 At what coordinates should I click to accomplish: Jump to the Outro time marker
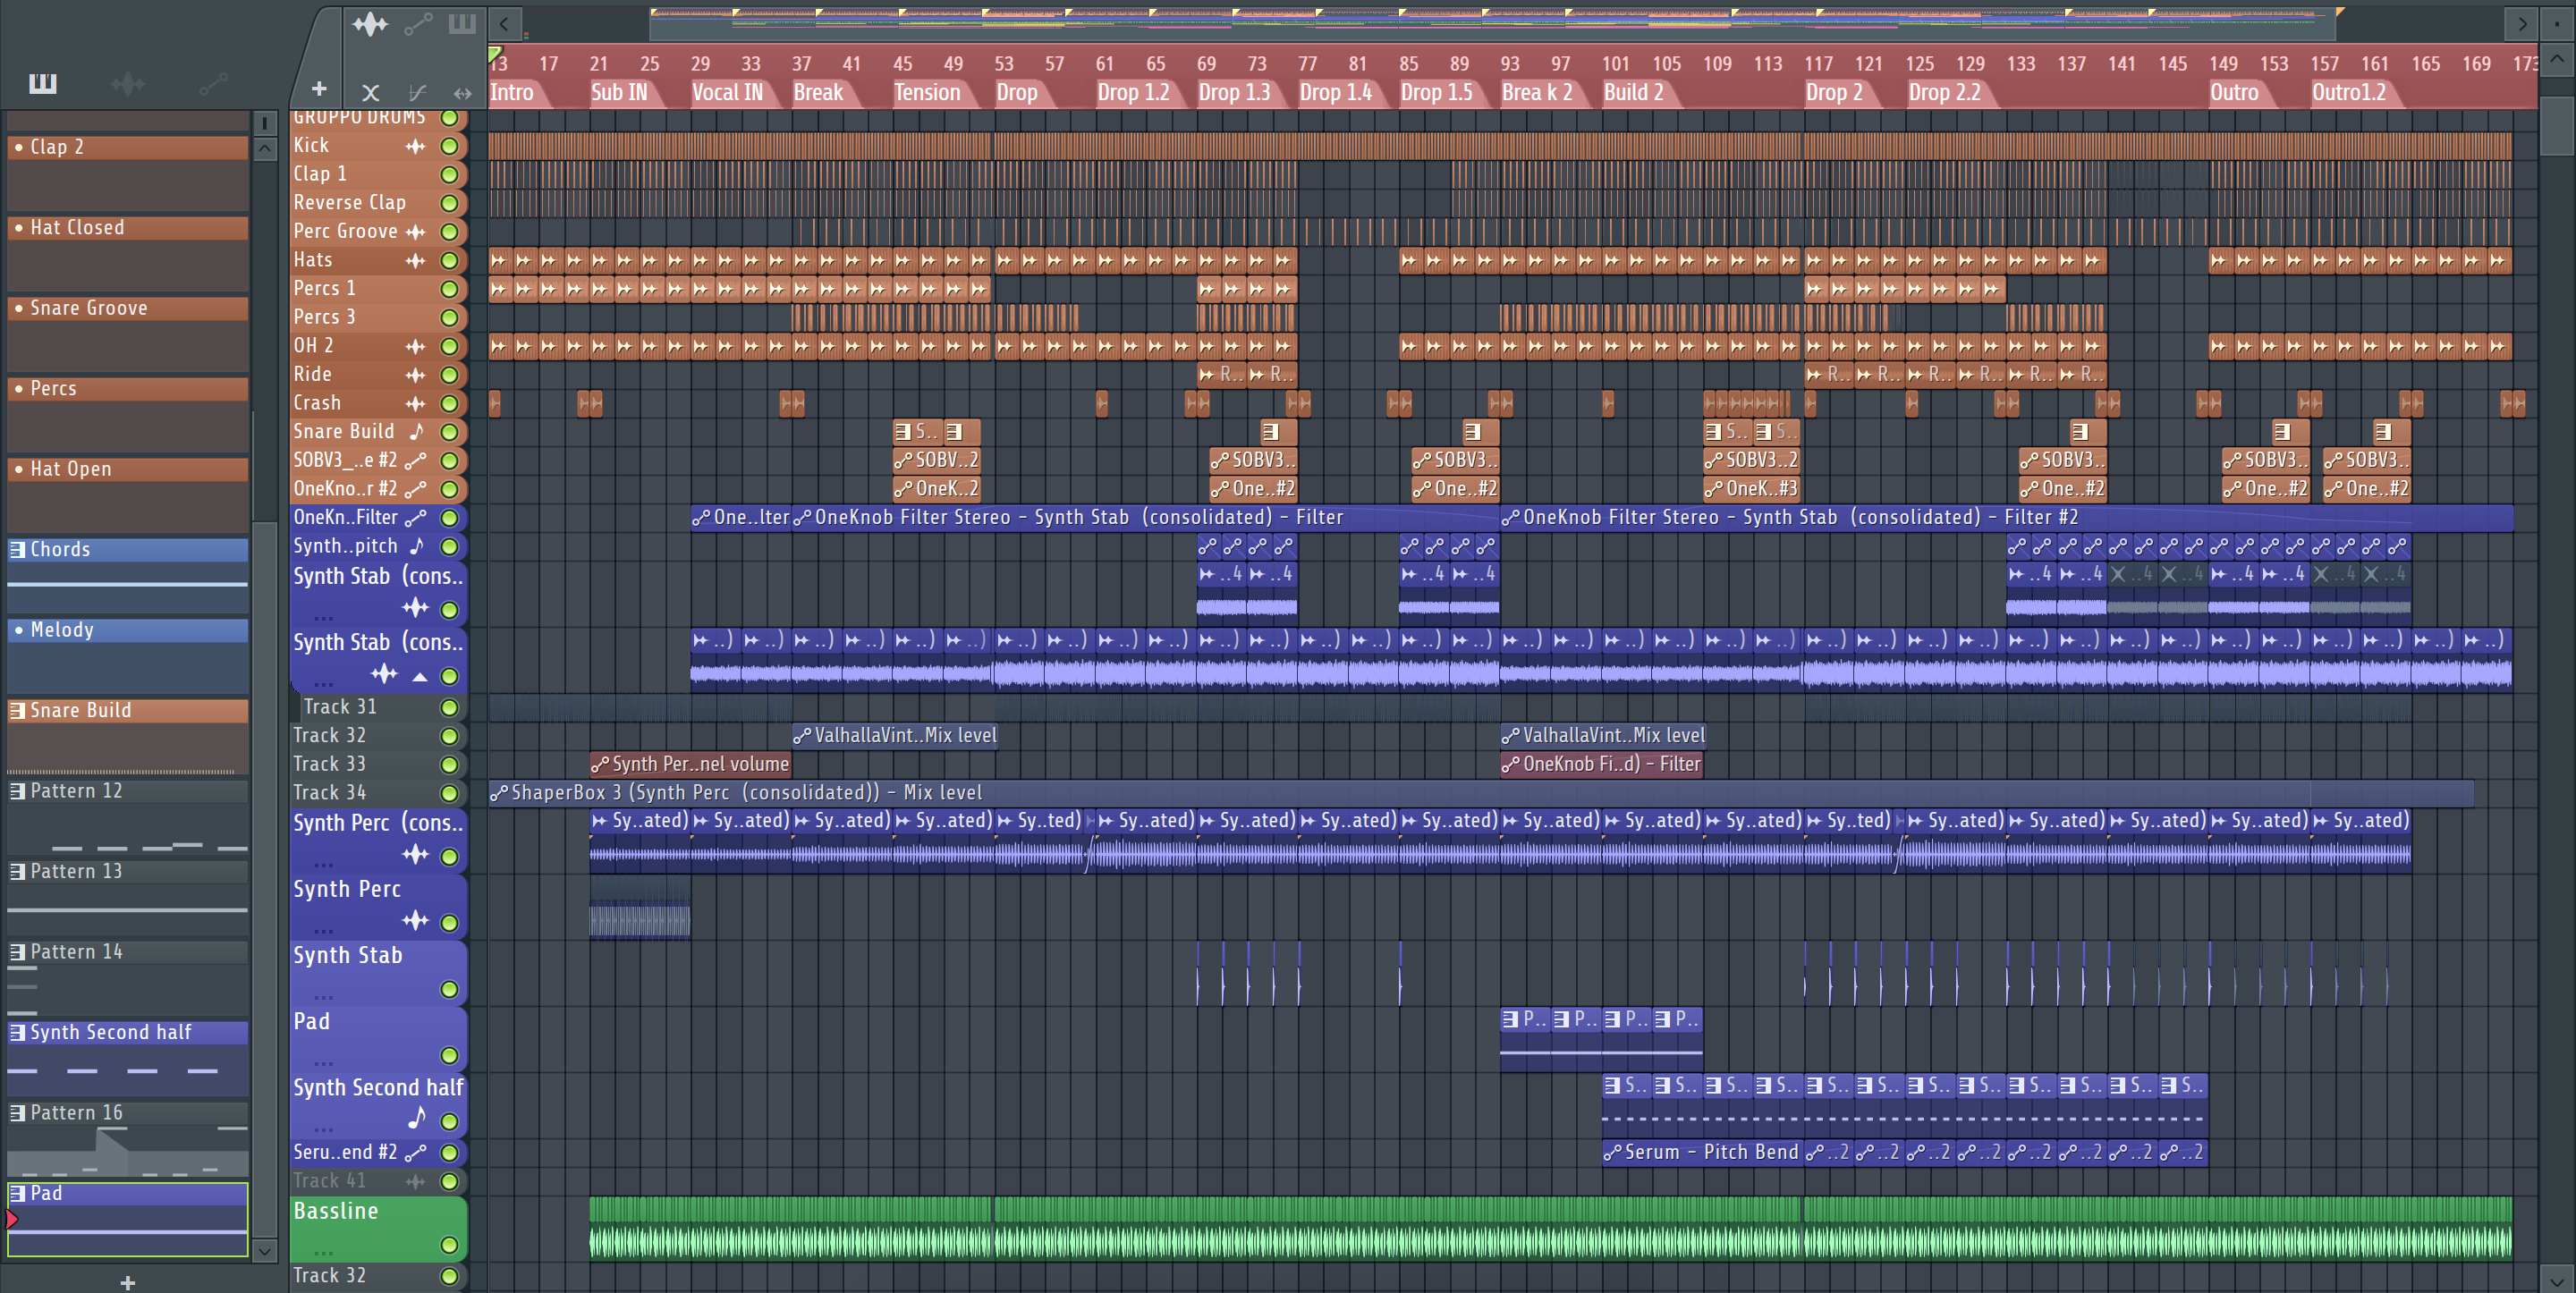click(x=2234, y=93)
